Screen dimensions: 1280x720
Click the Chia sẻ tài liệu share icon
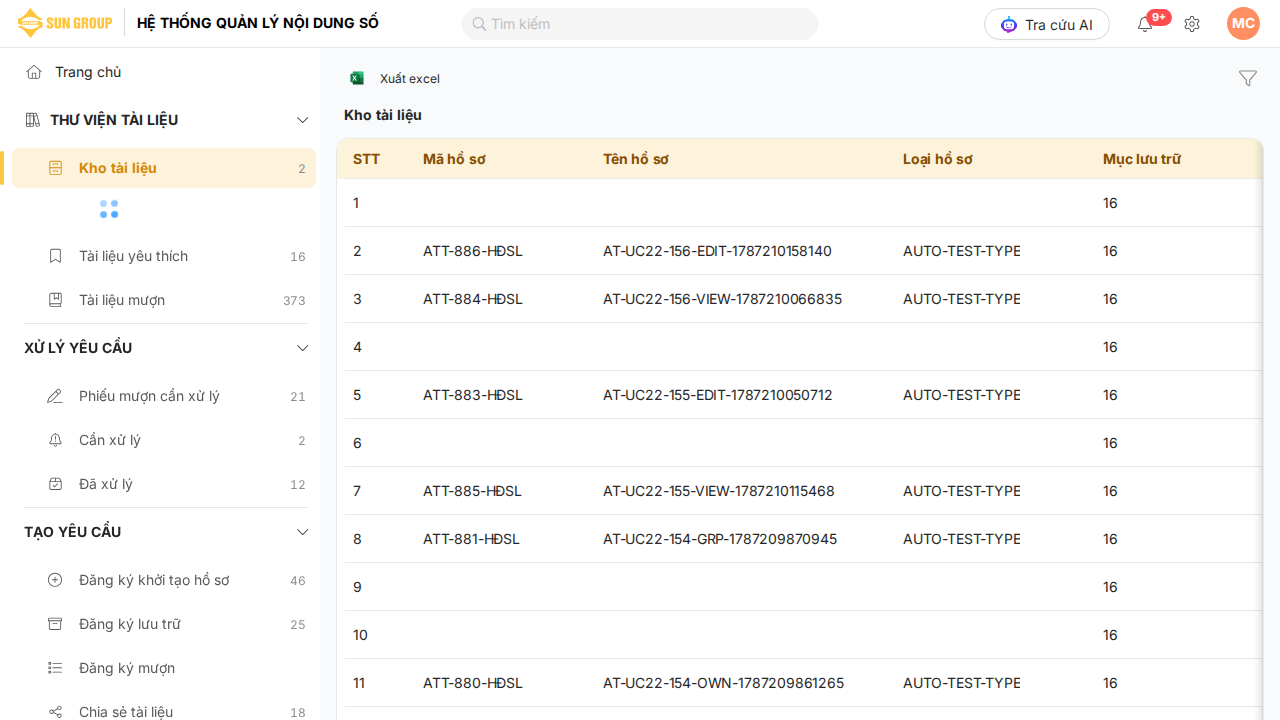pos(55,712)
